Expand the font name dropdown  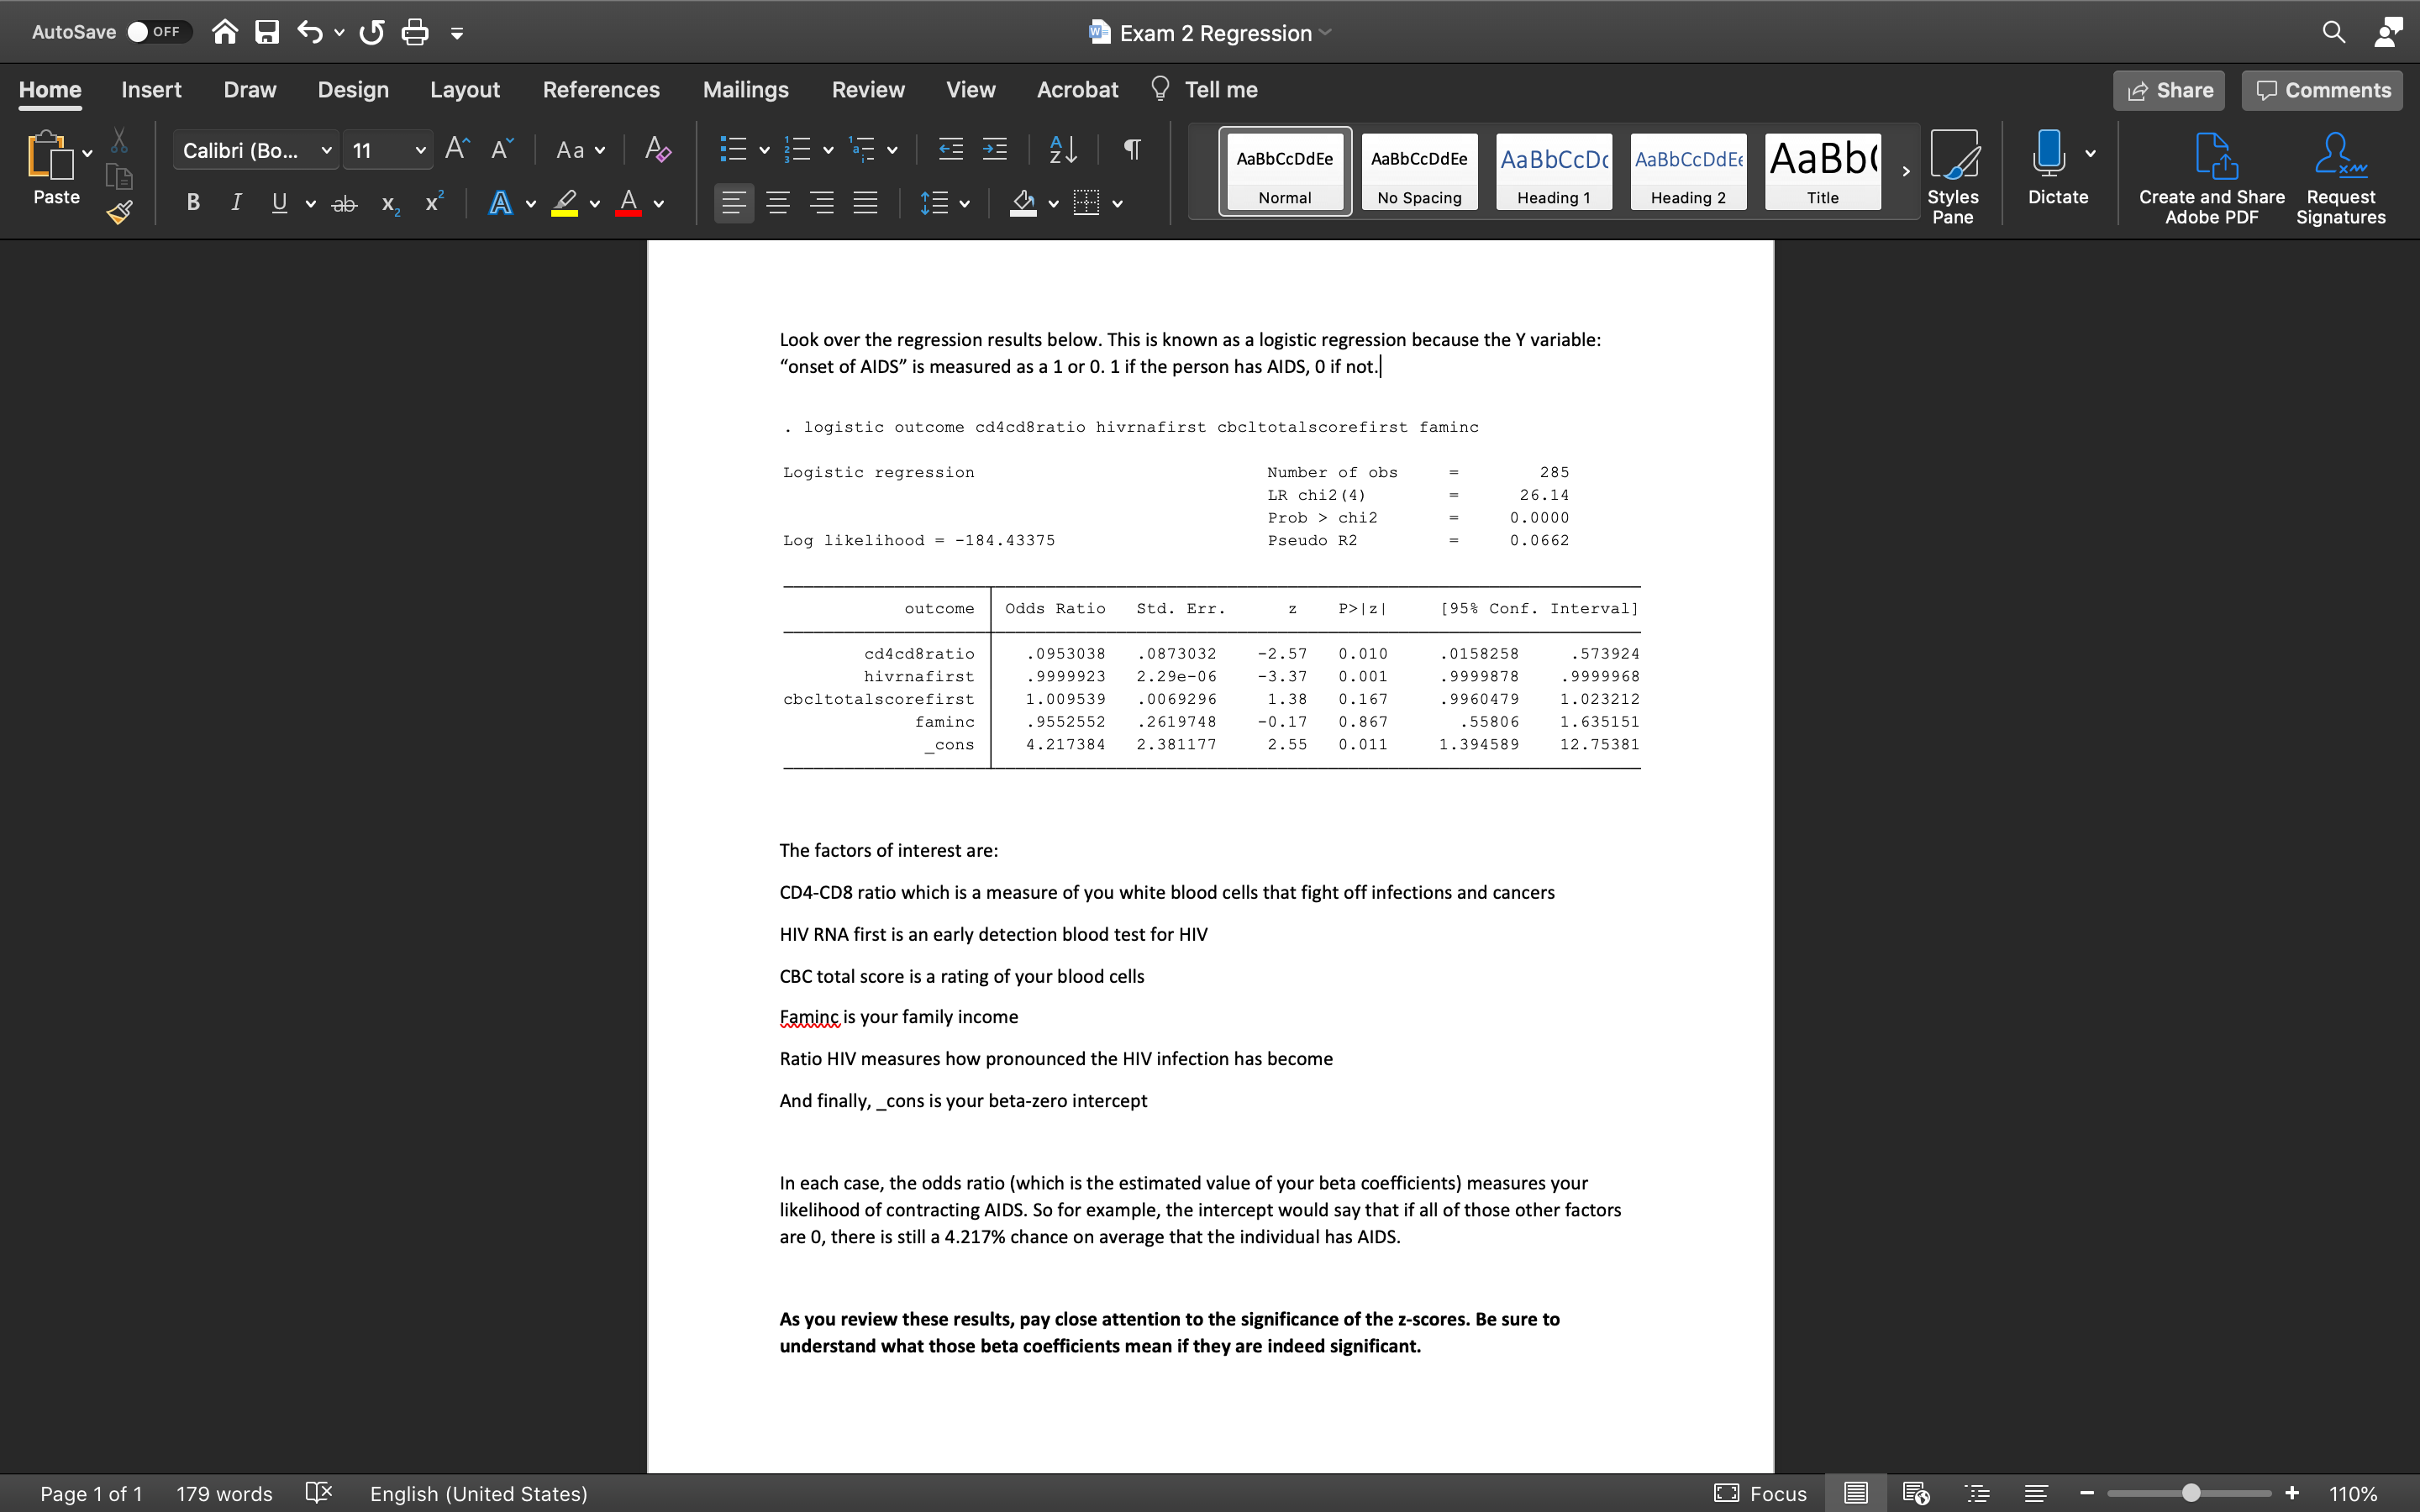coord(323,150)
